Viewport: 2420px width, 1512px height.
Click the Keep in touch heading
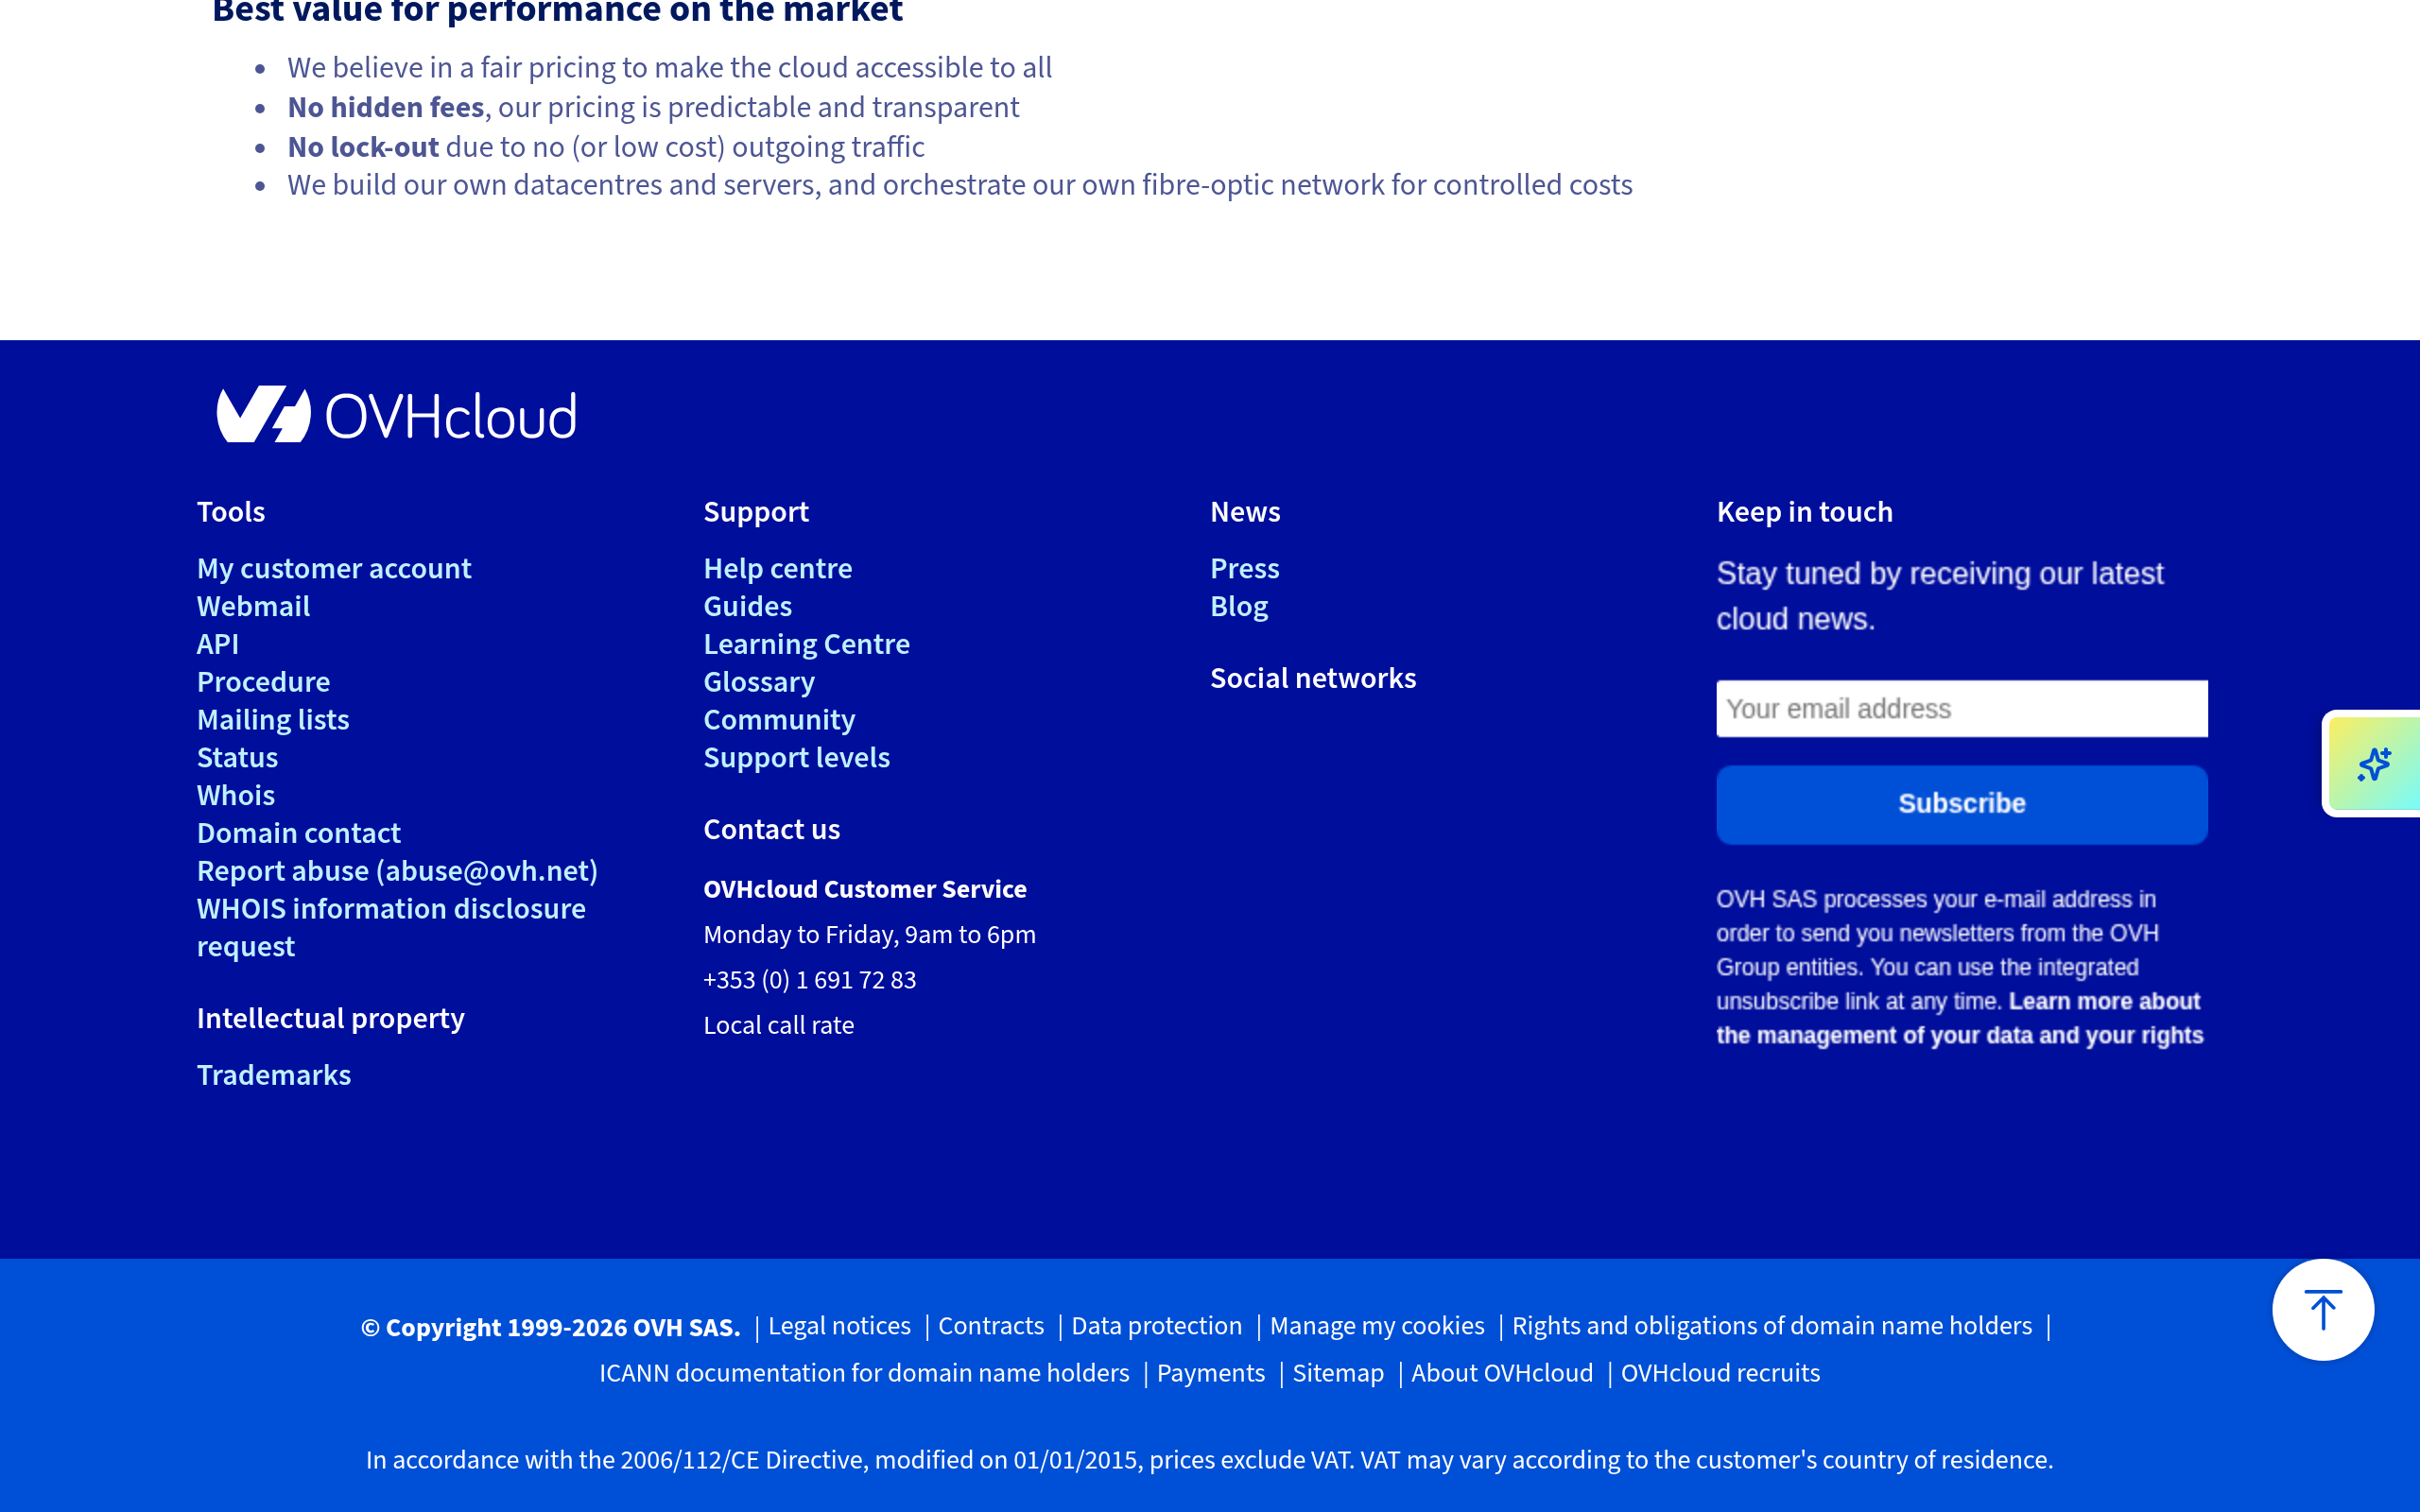point(1804,512)
